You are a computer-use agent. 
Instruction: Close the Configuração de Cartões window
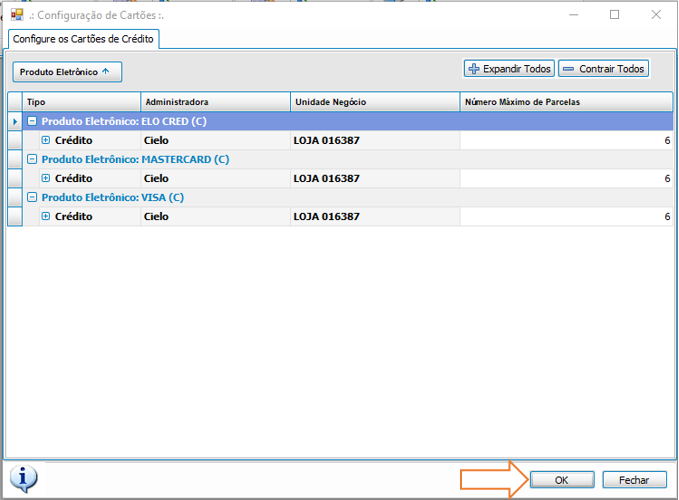click(x=656, y=15)
